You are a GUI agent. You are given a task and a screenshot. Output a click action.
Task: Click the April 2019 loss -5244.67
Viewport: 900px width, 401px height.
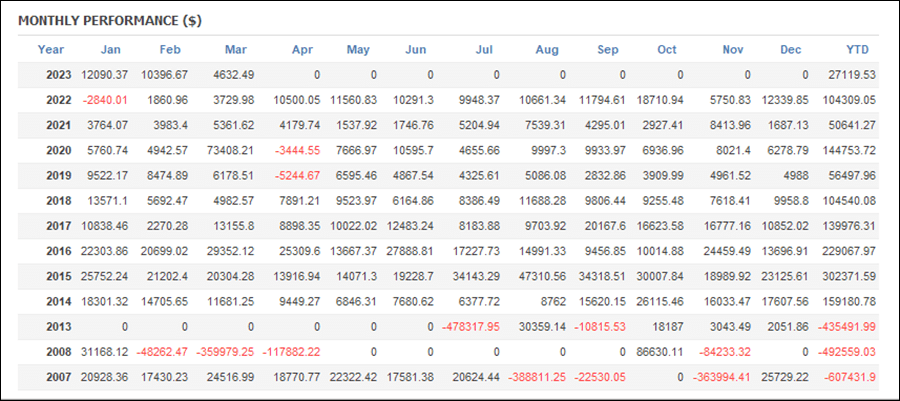[296, 176]
